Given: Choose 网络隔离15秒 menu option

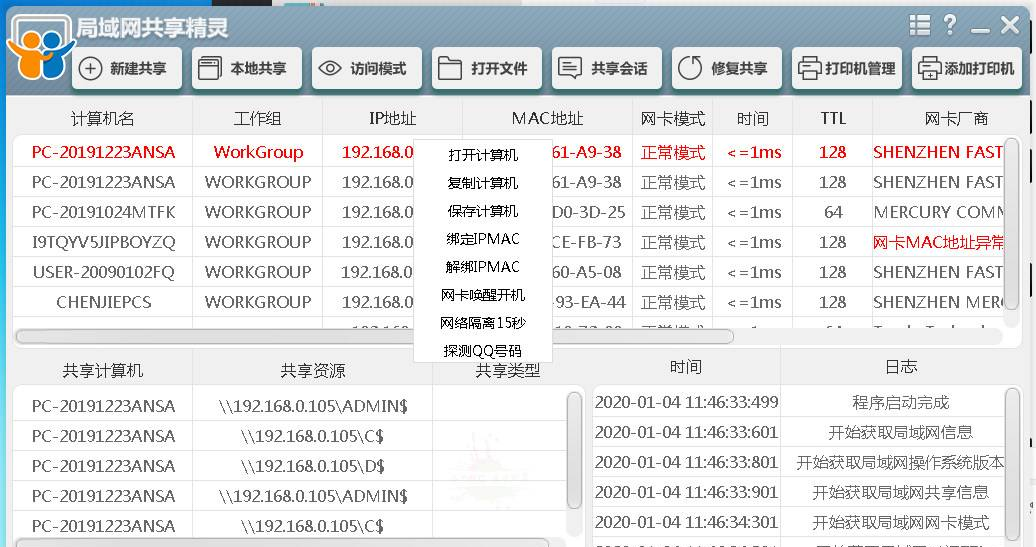Looking at the screenshot, I should tap(483, 323).
